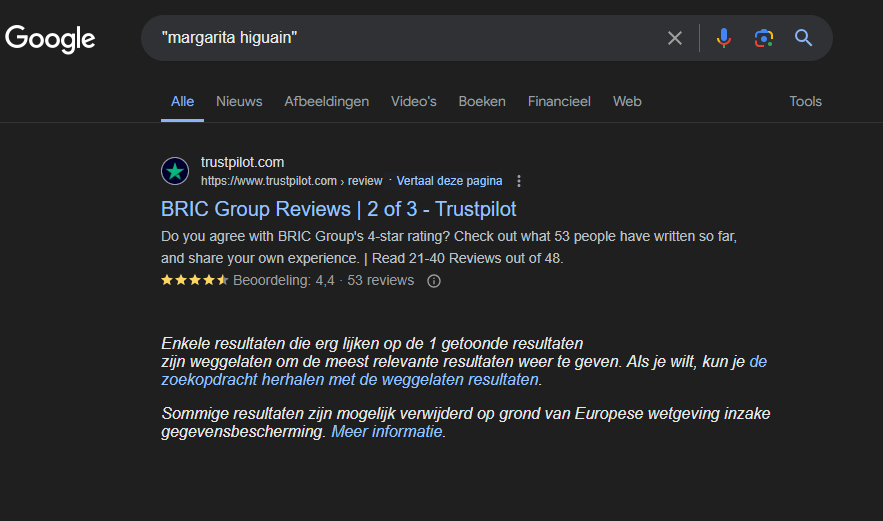This screenshot has height=521, width=883.
Task: Click the magnifying glass search button
Action: pyautogui.click(x=804, y=38)
